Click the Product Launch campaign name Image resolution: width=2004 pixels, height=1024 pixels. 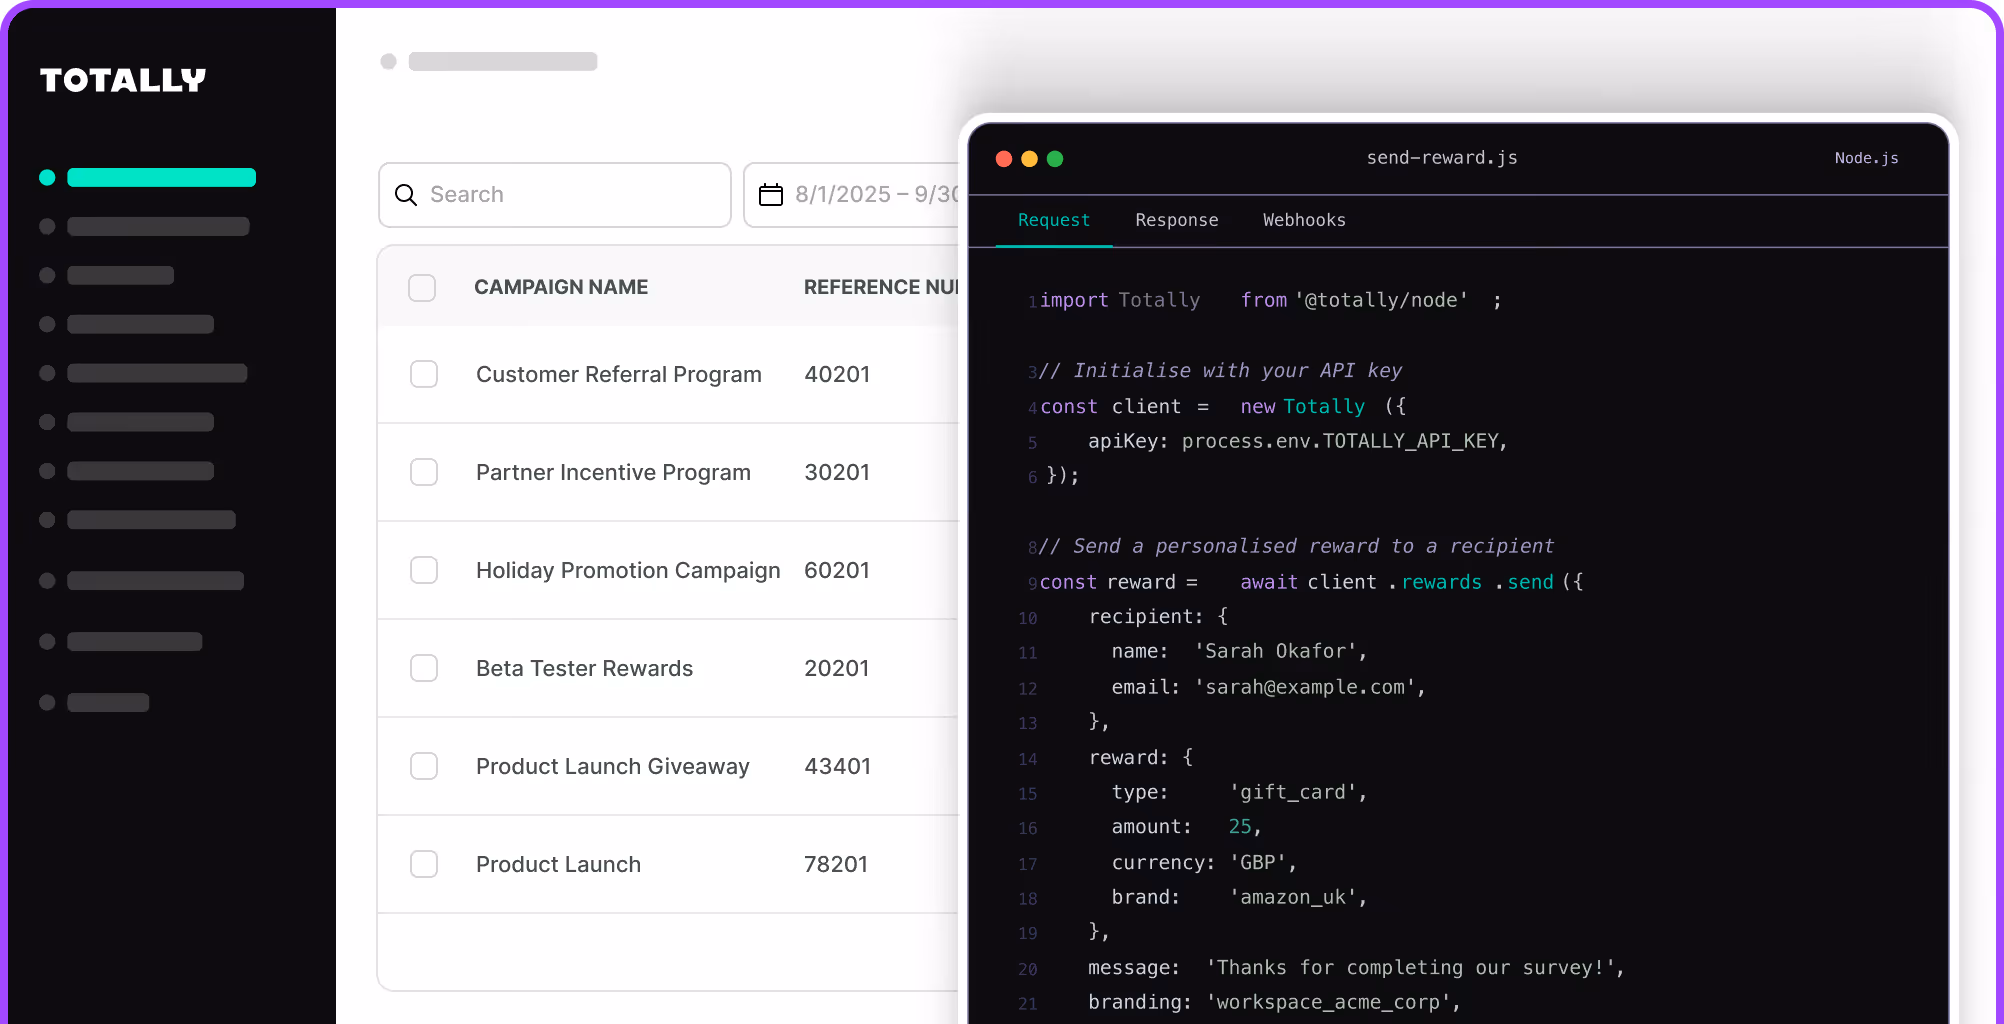click(x=558, y=864)
